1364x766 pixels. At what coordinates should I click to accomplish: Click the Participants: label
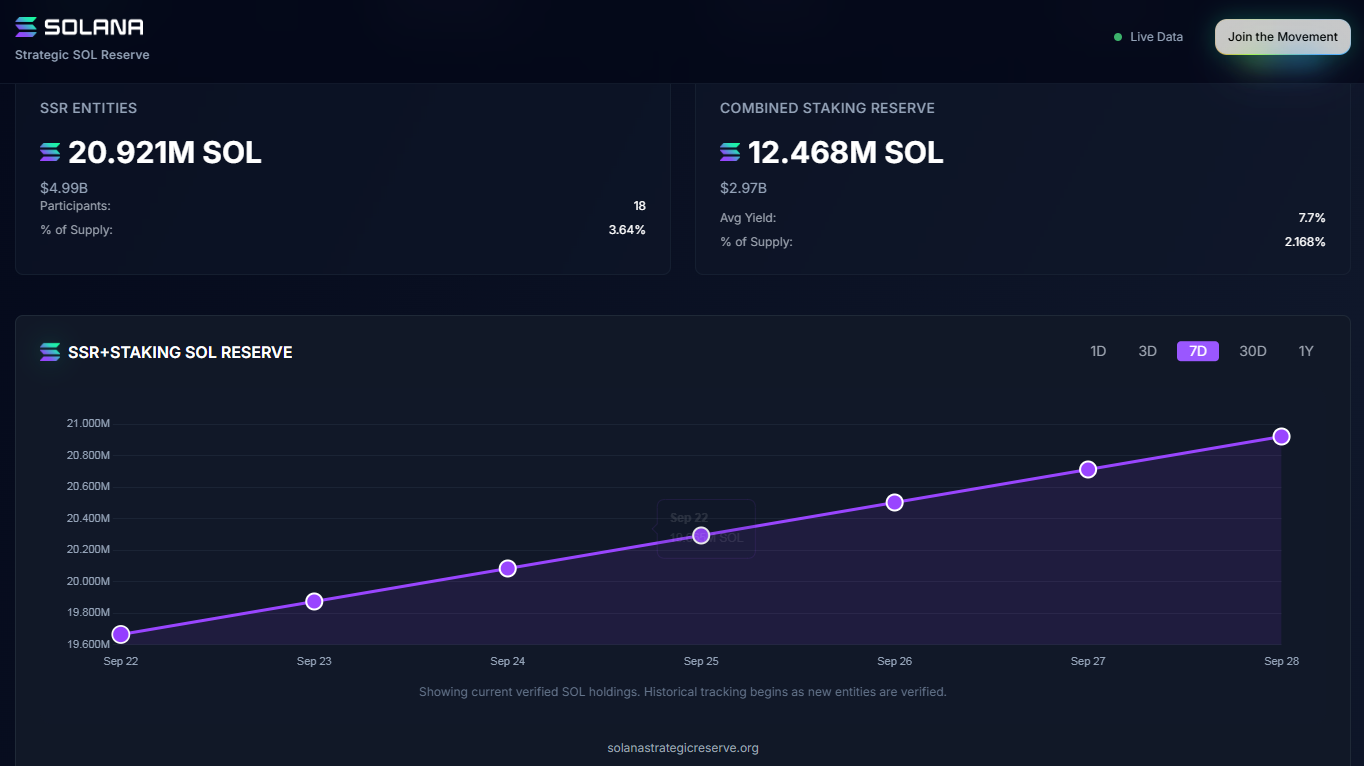tap(75, 206)
